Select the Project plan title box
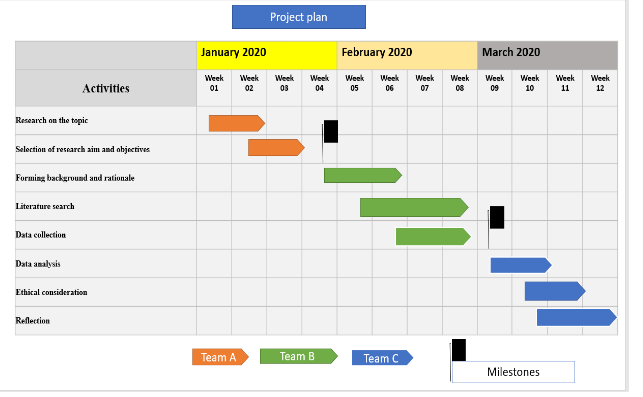 click(299, 17)
